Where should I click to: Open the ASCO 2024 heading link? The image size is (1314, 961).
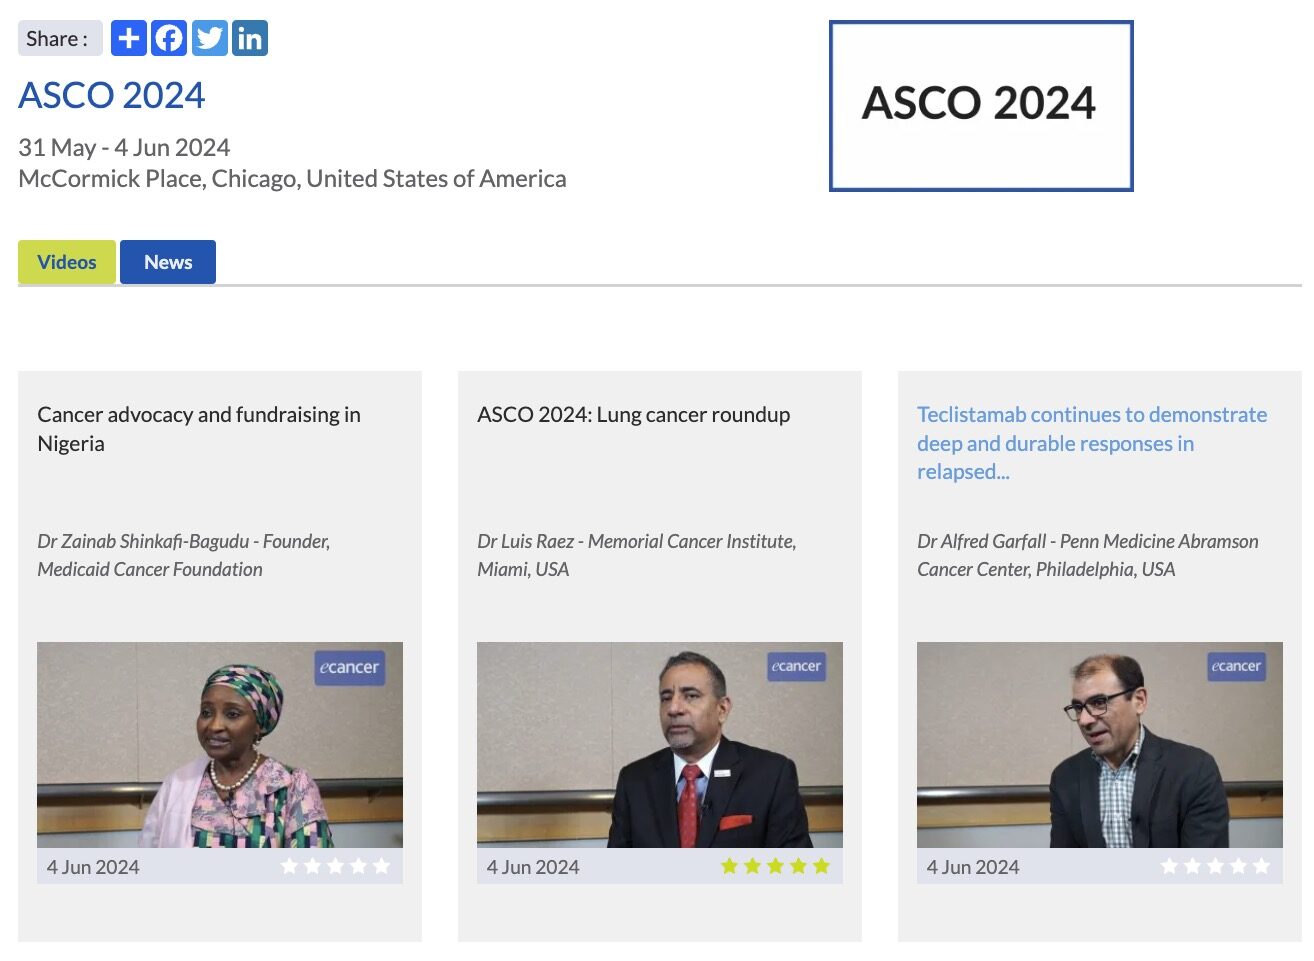112,96
